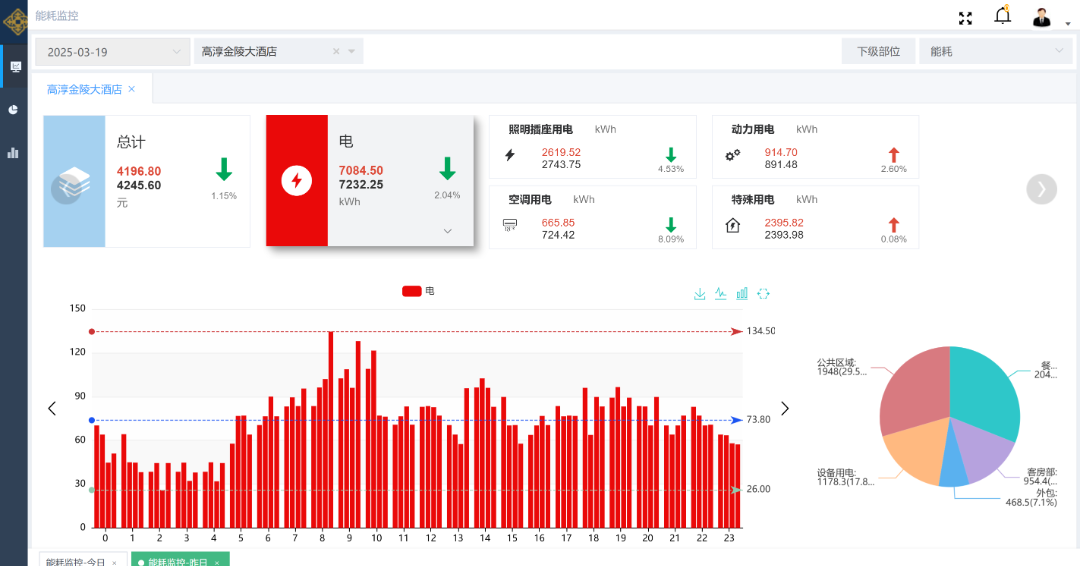
Task: Expand the user menu arrow beside avatar
Action: coord(1068,24)
